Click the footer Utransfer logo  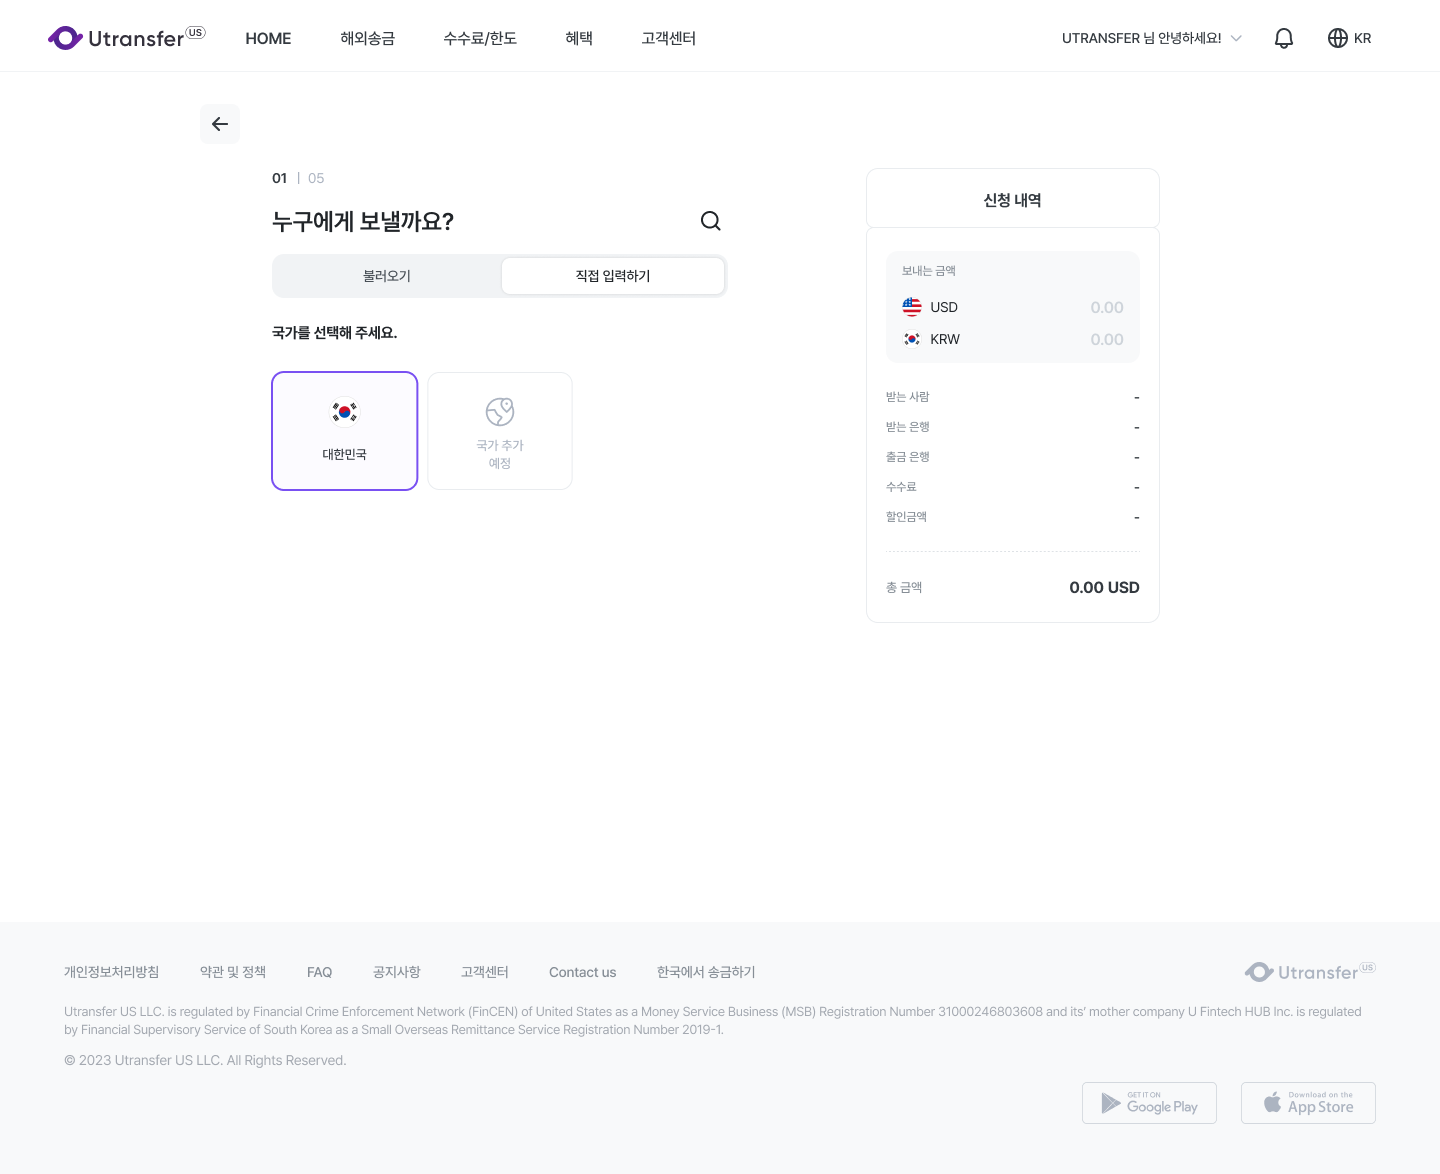click(x=1310, y=972)
